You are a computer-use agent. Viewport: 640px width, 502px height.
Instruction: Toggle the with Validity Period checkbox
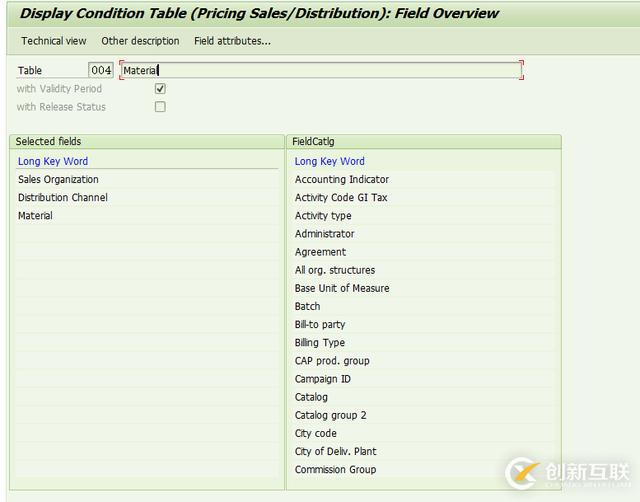pyautogui.click(x=160, y=89)
